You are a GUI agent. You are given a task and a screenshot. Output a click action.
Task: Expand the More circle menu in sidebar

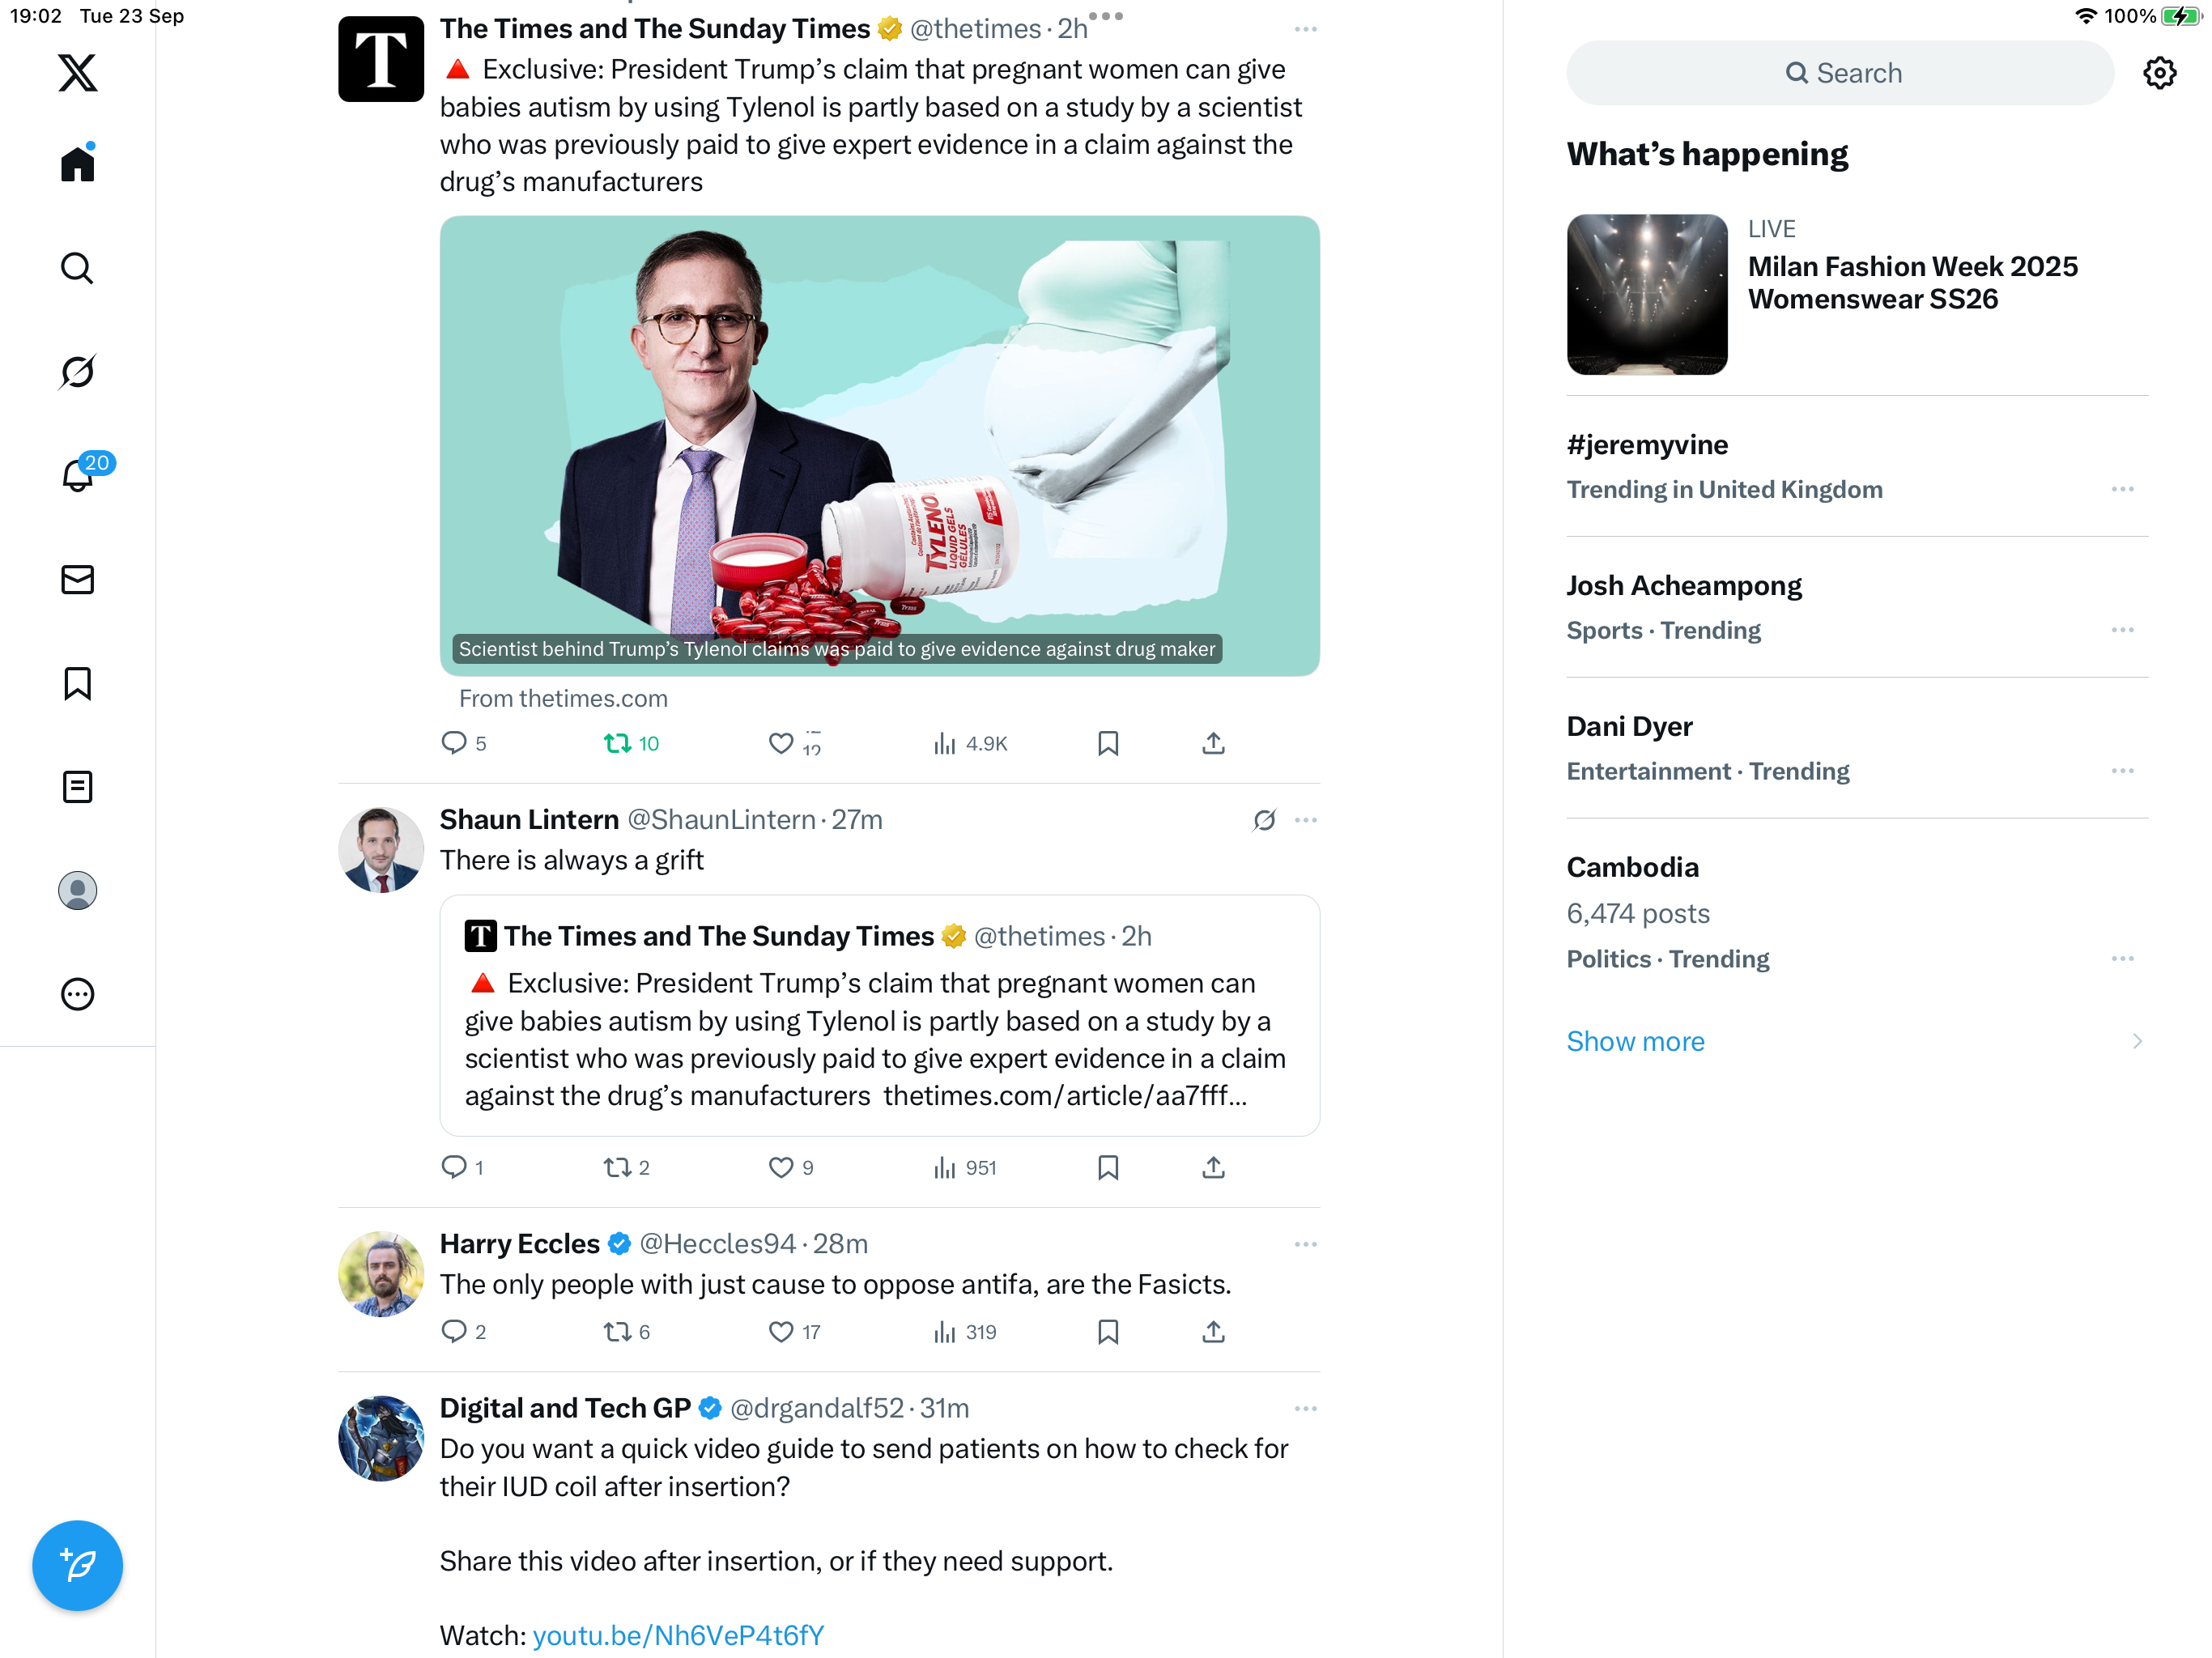(77, 994)
